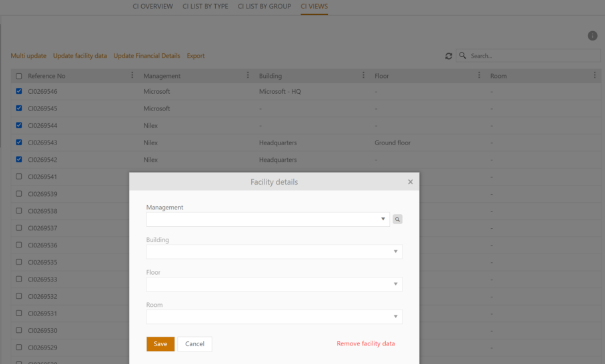Check the row CI0269539 checkbox
Viewport: 605px width, 364px height.
pos(19,193)
